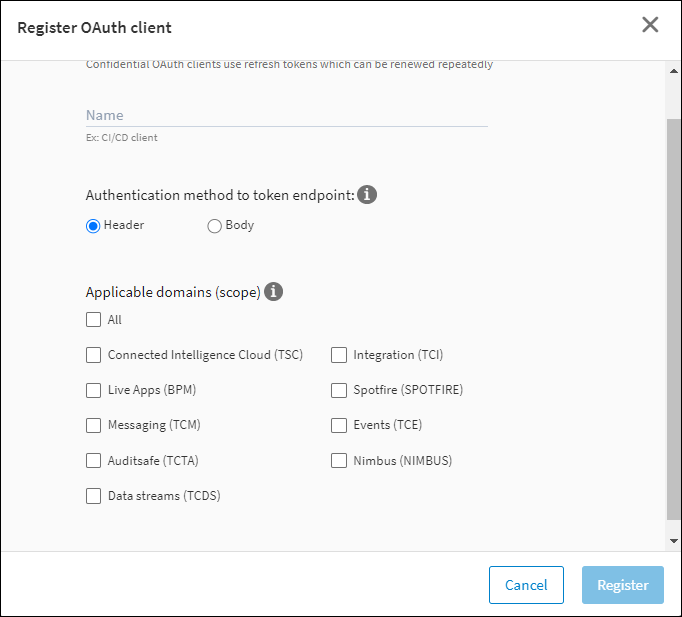
Task: Enable Connected Intelligence Cloud (TSC) scope
Action: point(94,355)
